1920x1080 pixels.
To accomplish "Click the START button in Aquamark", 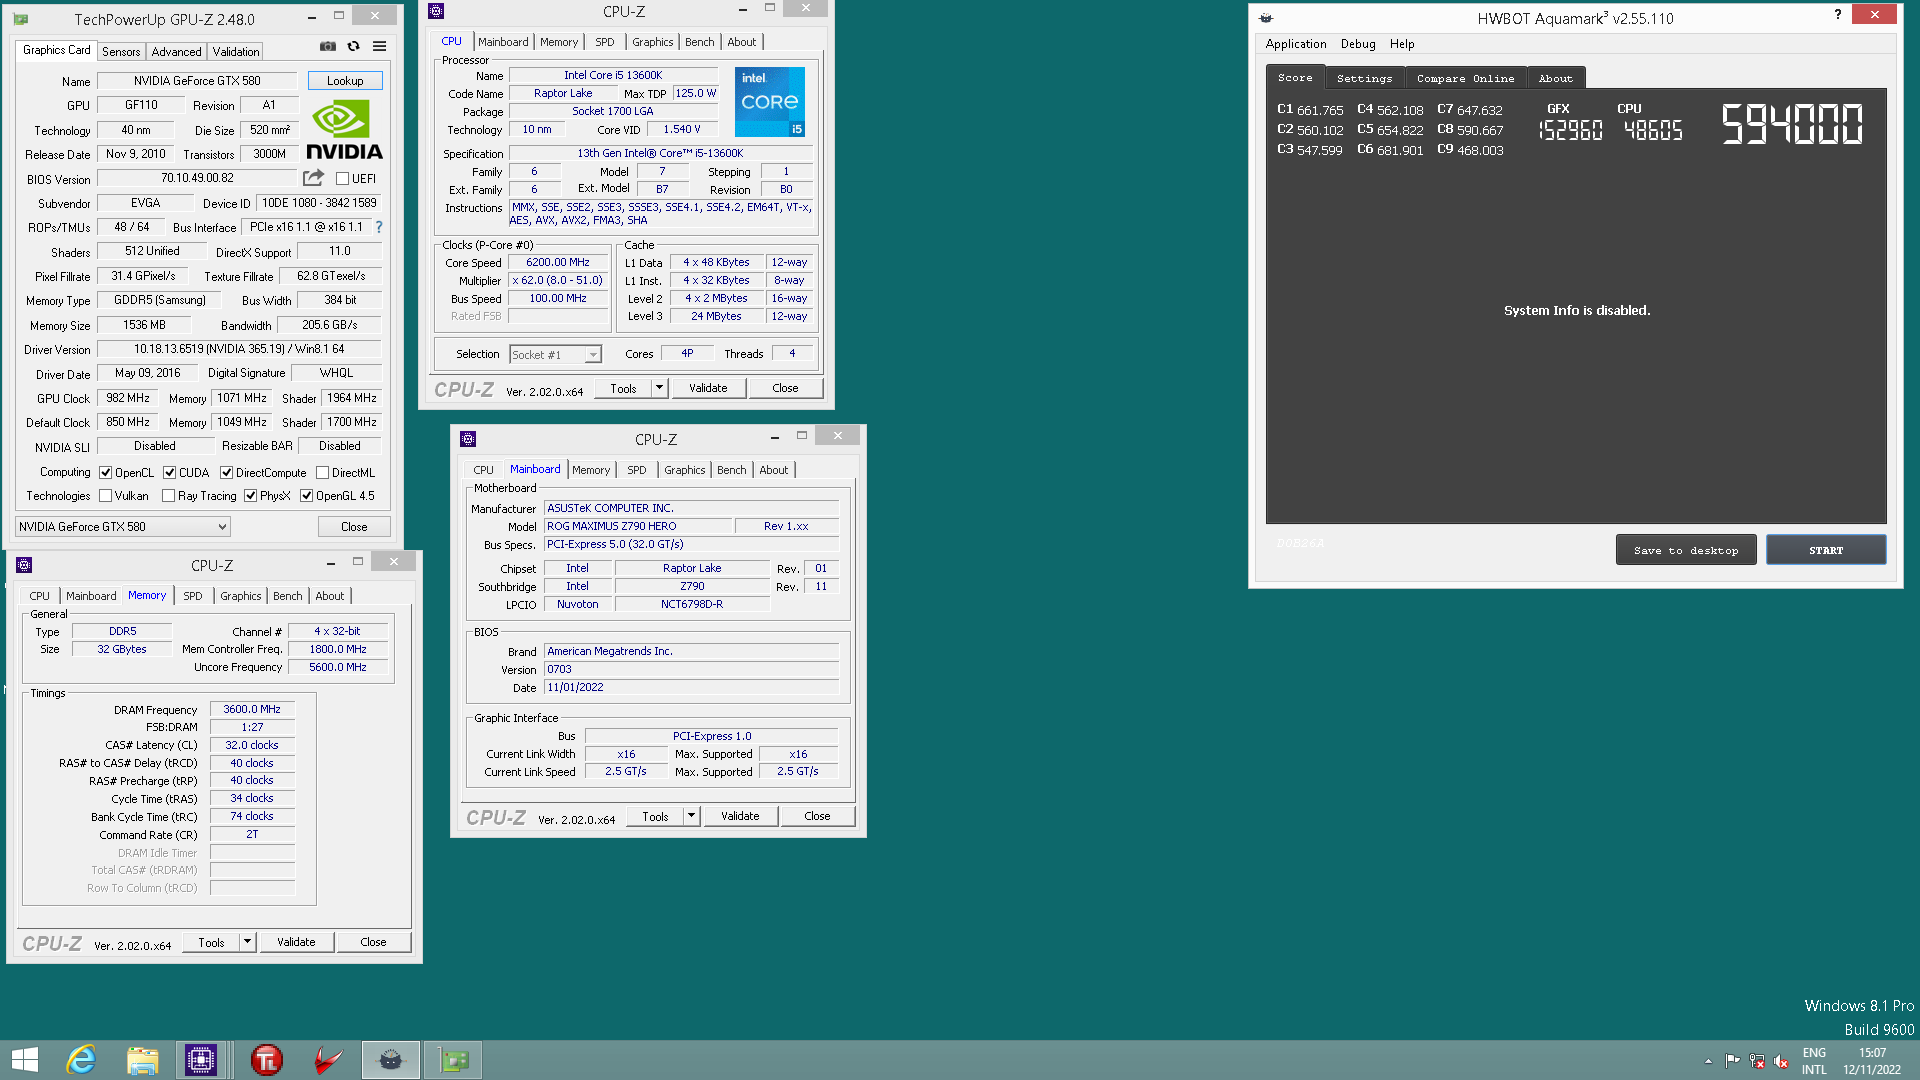I will [1826, 550].
